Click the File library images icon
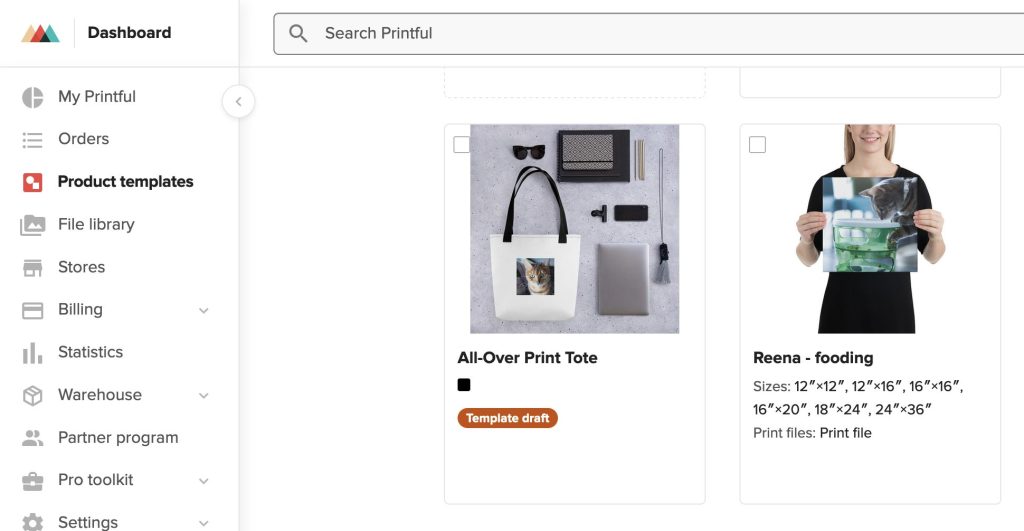Viewport: 1024px width, 531px height. (x=33, y=225)
